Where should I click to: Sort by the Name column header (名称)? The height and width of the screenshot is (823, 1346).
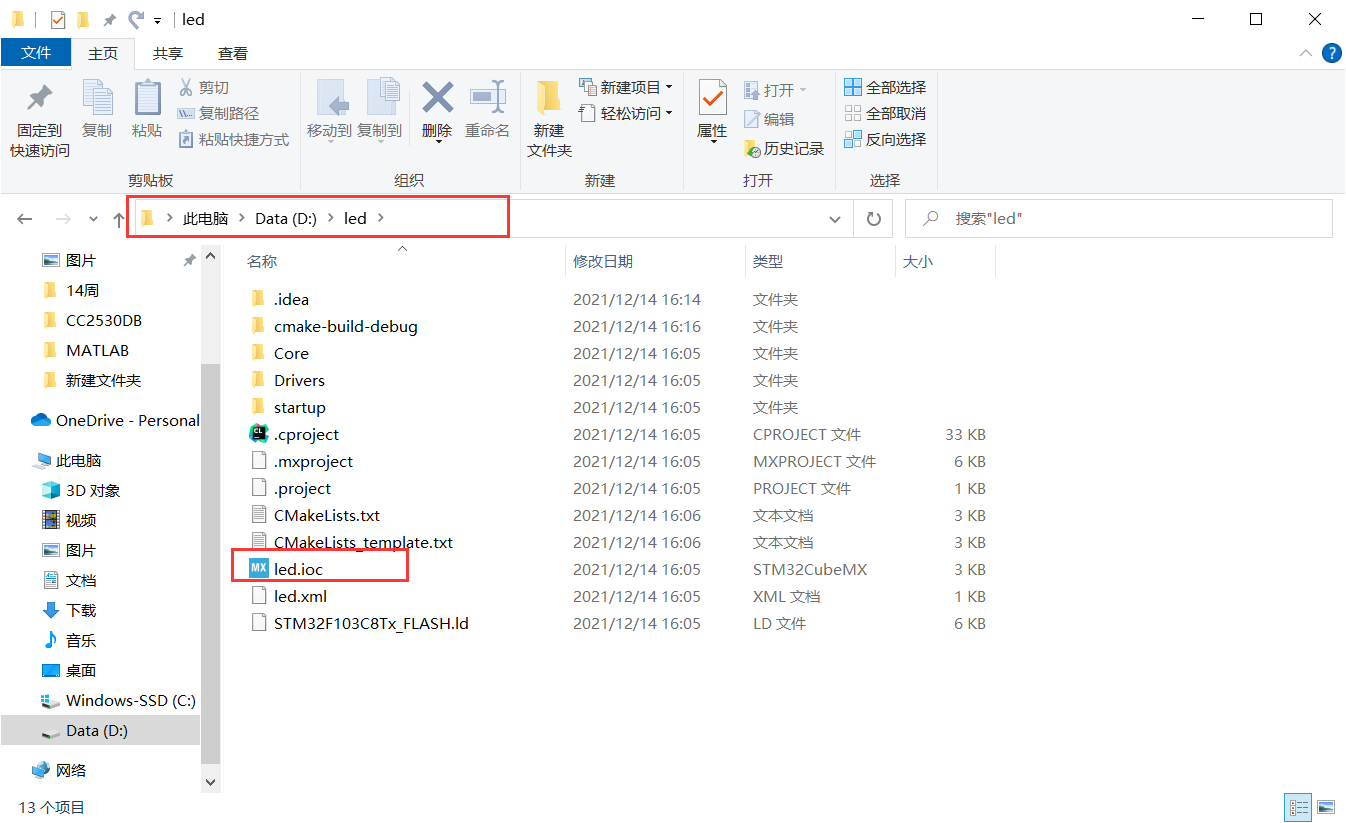262,261
